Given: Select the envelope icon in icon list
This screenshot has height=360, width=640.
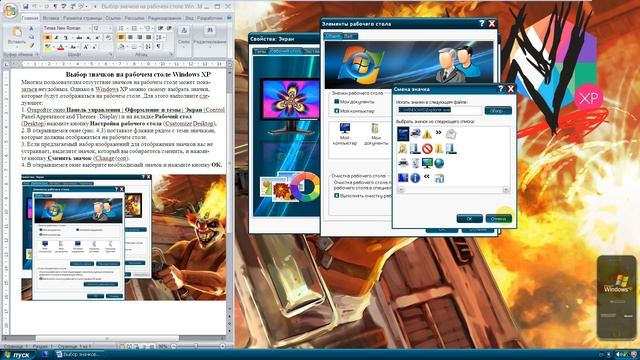Looking at the screenshot, I should click(x=451, y=134).
